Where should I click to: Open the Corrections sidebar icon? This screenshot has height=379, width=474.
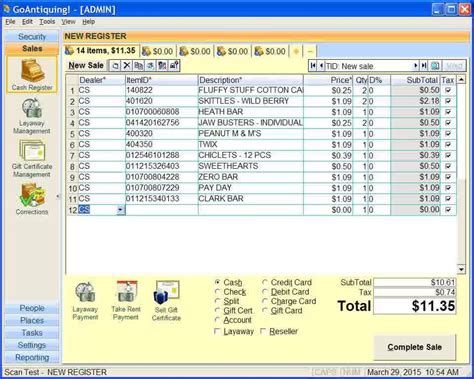(32, 199)
